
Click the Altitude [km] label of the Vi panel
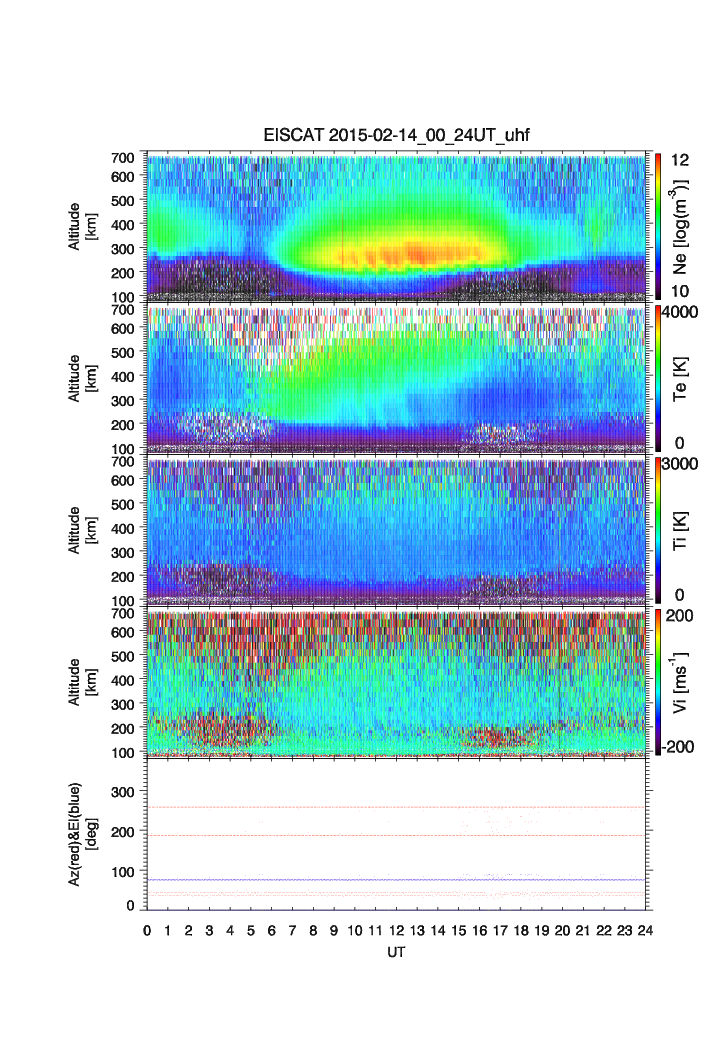click(x=82, y=682)
